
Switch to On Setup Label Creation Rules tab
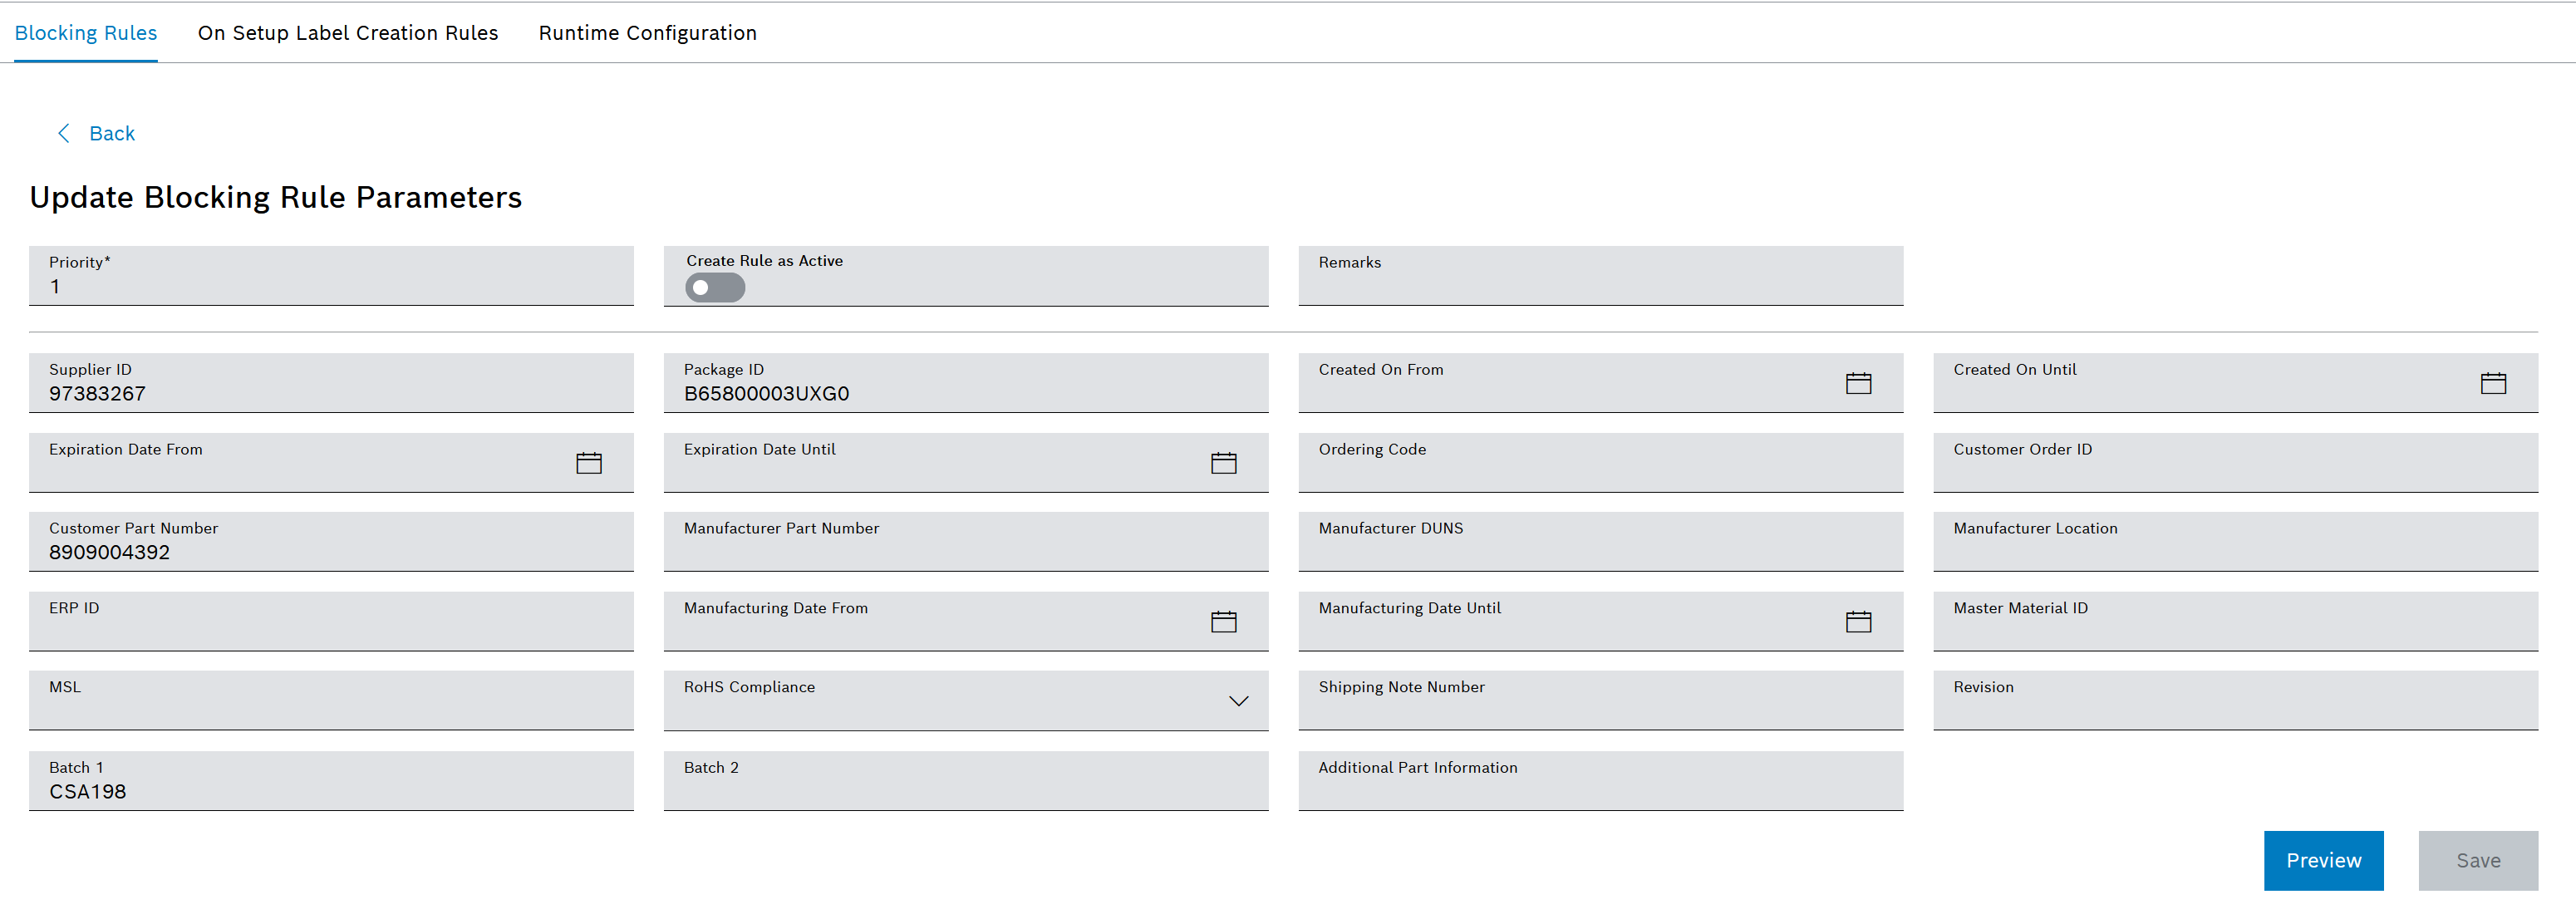pyautogui.click(x=348, y=33)
